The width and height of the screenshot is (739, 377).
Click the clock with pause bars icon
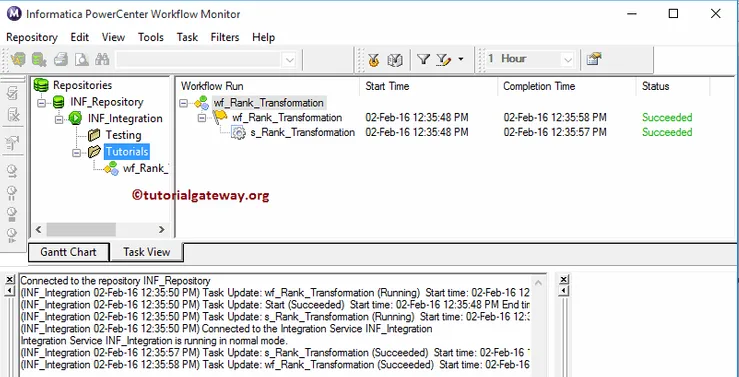(13, 192)
